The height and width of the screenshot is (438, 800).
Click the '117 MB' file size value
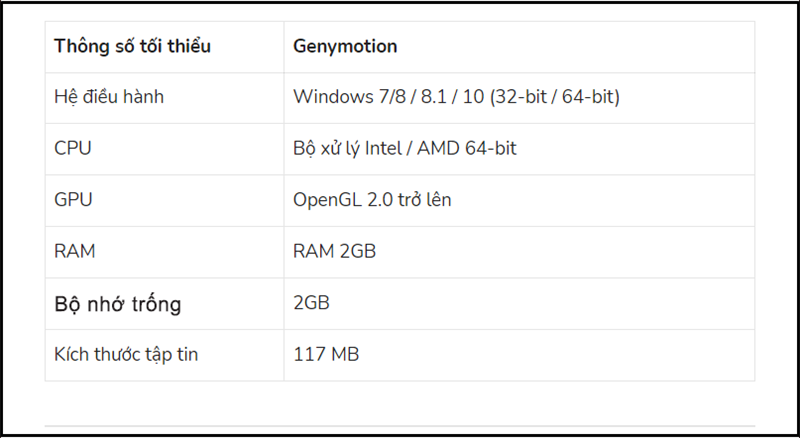coord(326,354)
